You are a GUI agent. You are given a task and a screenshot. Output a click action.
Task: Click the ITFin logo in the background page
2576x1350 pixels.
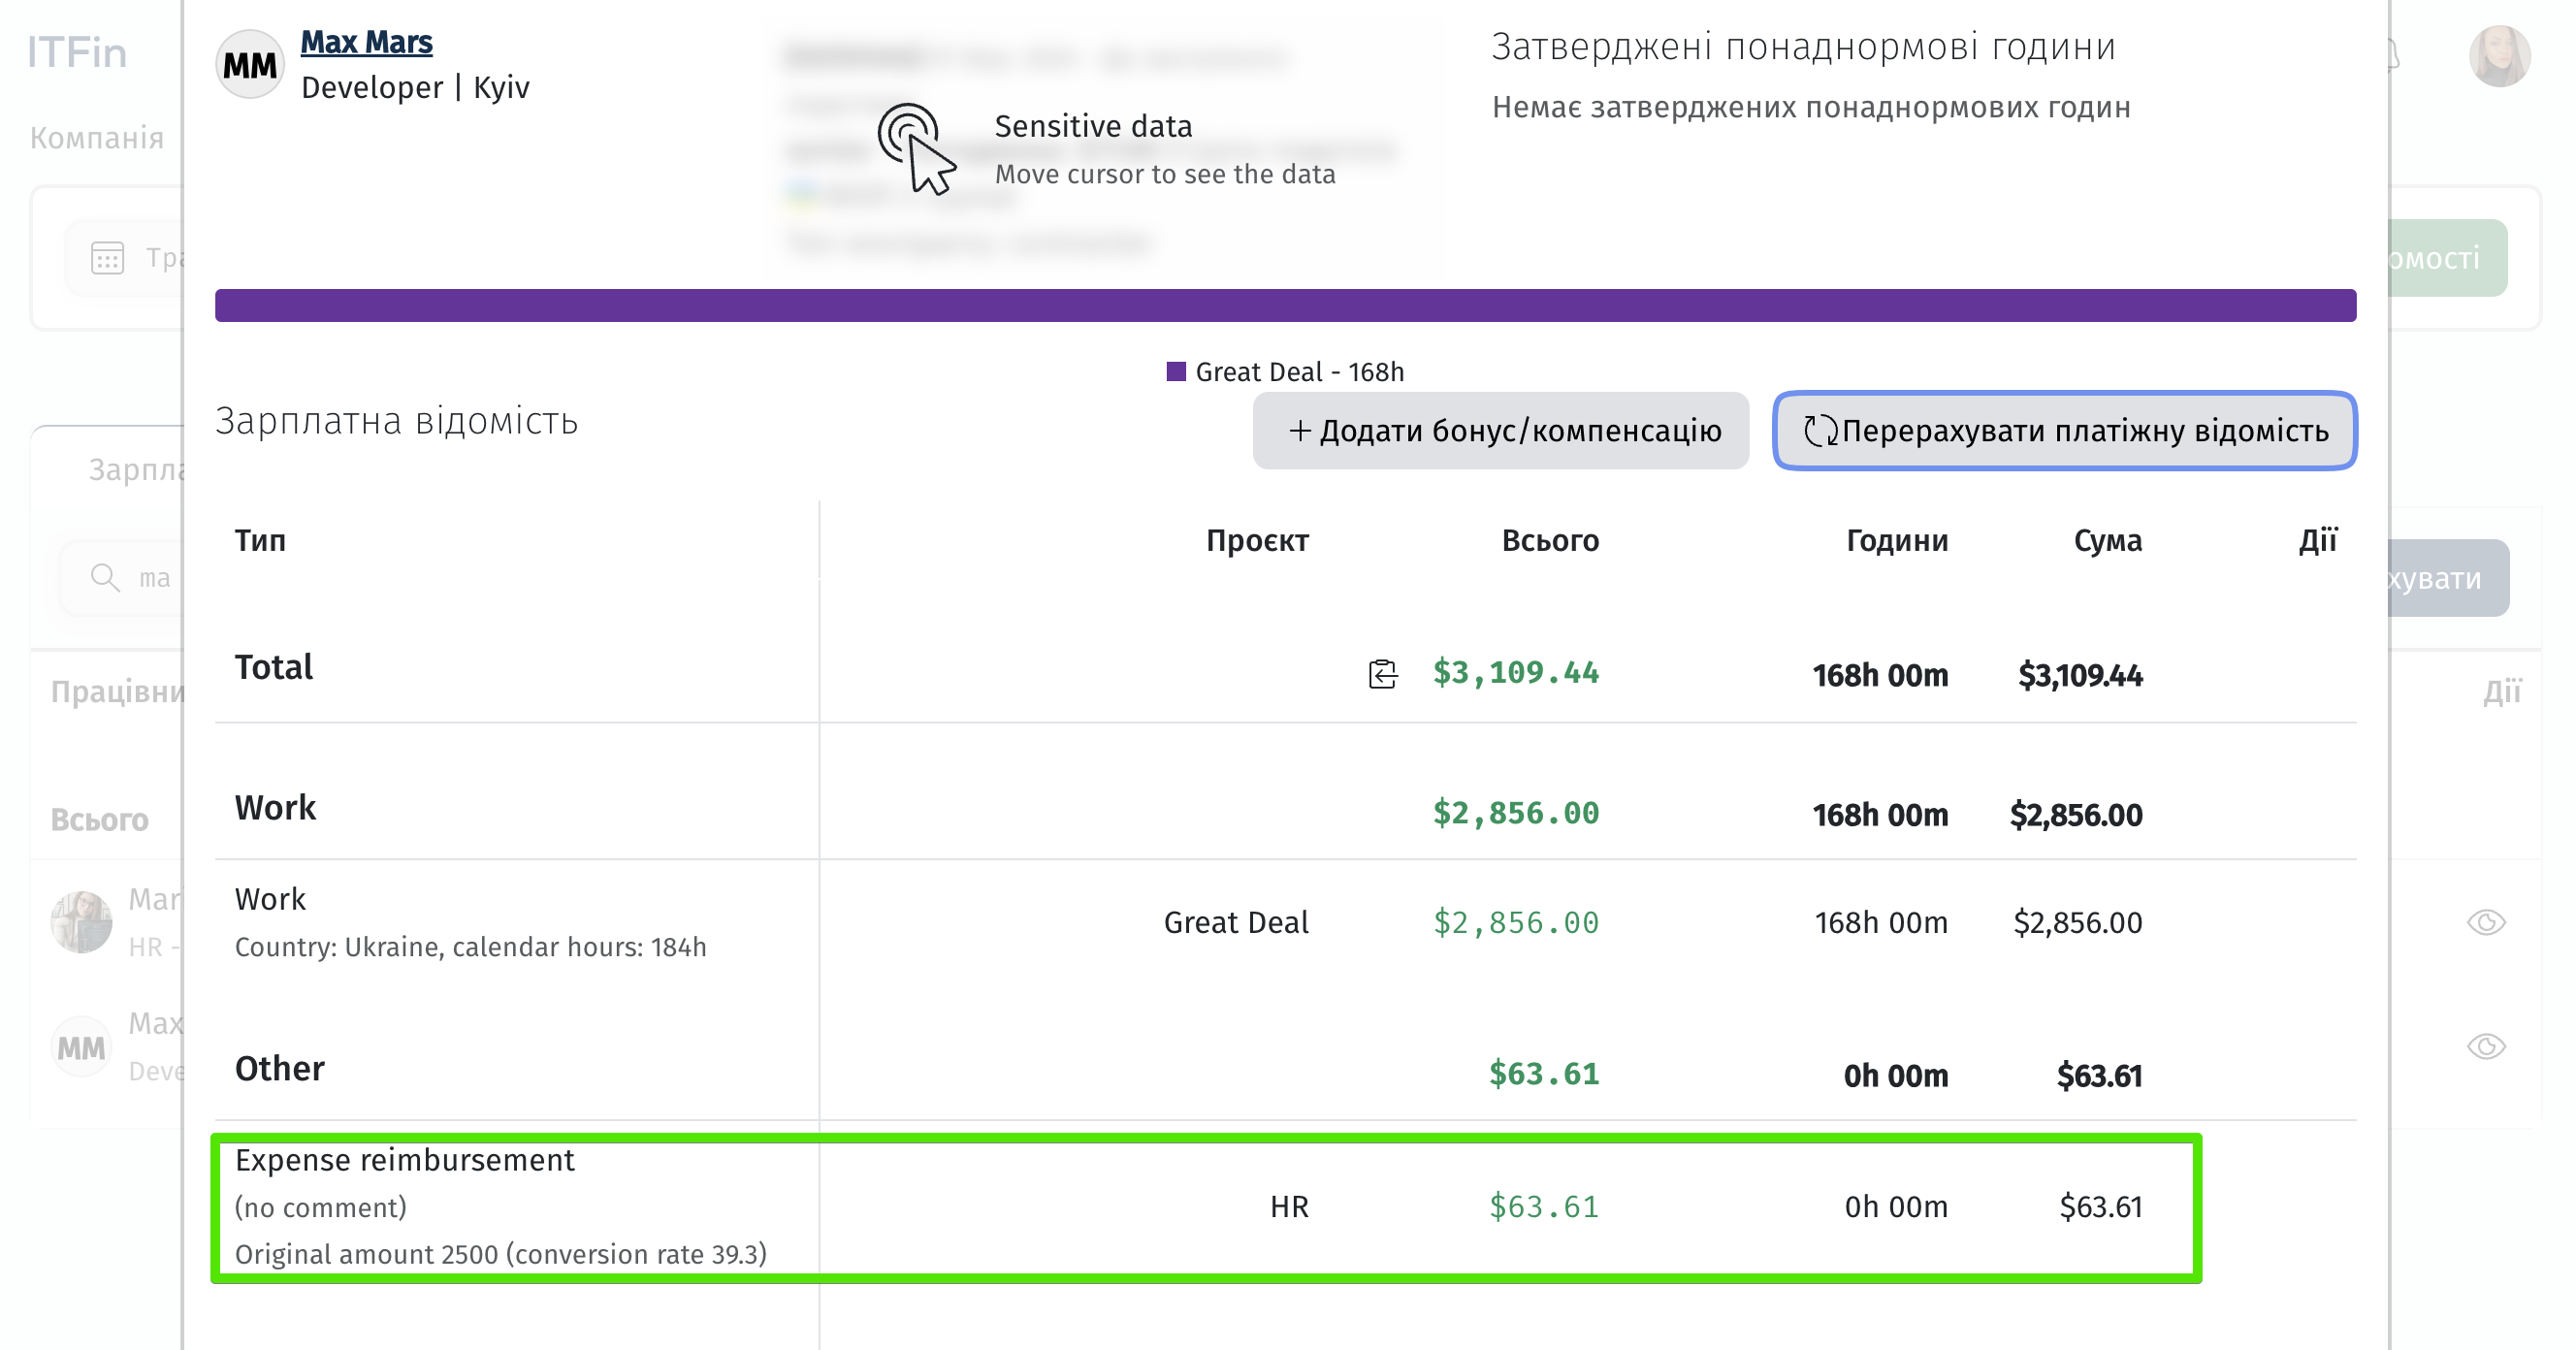tap(77, 52)
